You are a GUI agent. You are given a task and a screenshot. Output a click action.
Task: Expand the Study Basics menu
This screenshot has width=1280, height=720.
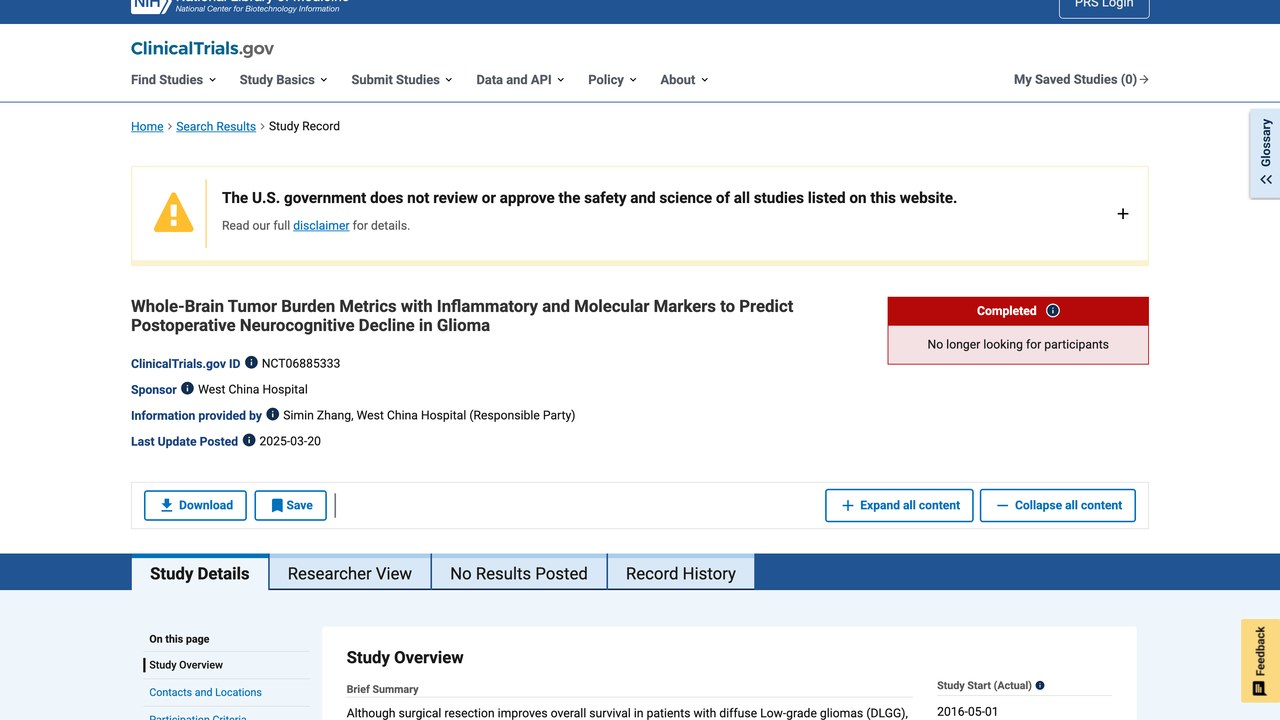[283, 80]
